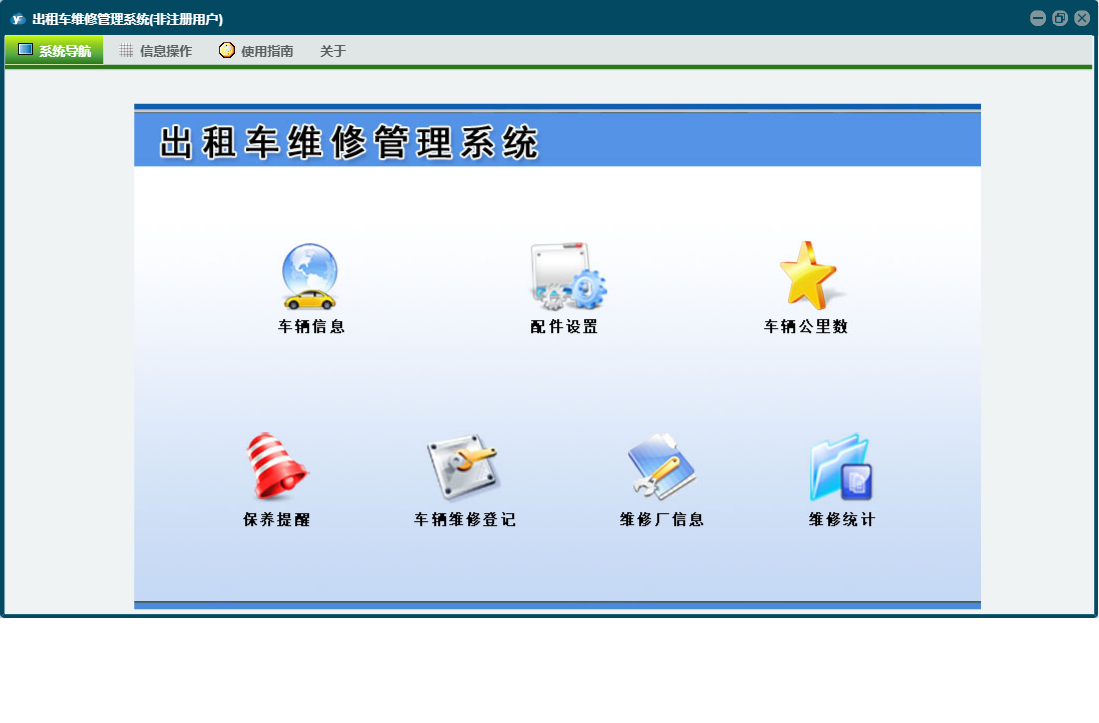The width and height of the screenshot is (1099, 723).
Task: Click the 维修厂信息 text label
Action: (662, 519)
